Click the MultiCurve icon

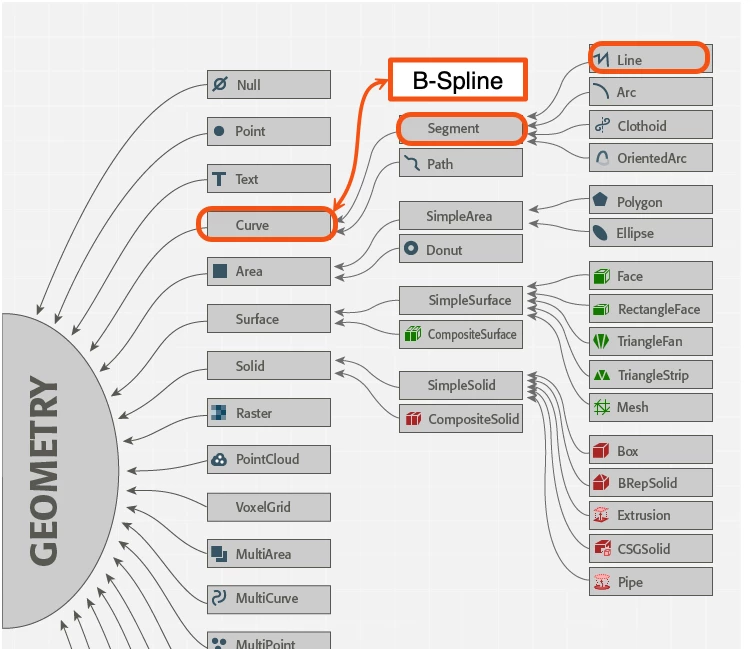219,598
